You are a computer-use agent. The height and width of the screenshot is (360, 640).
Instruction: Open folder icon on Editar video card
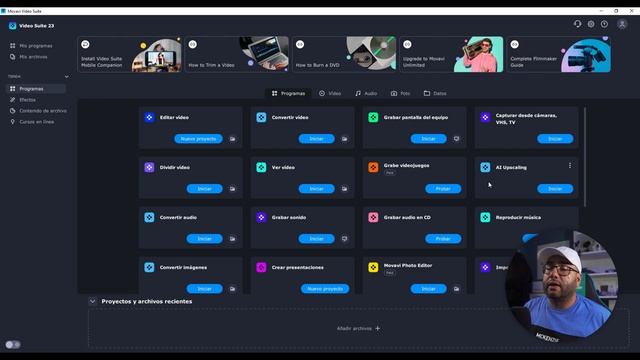click(x=232, y=139)
